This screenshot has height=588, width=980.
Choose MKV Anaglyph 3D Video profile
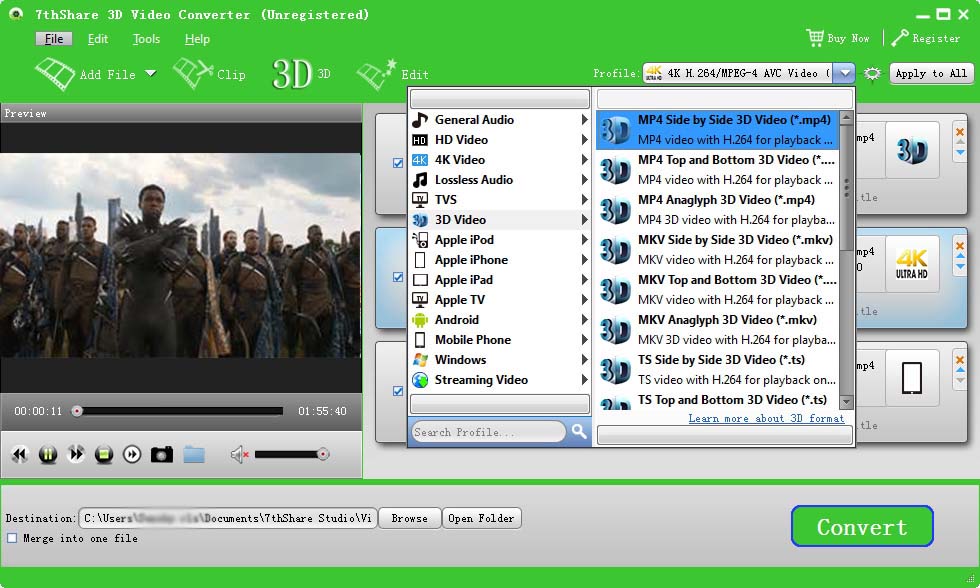(x=718, y=329)
